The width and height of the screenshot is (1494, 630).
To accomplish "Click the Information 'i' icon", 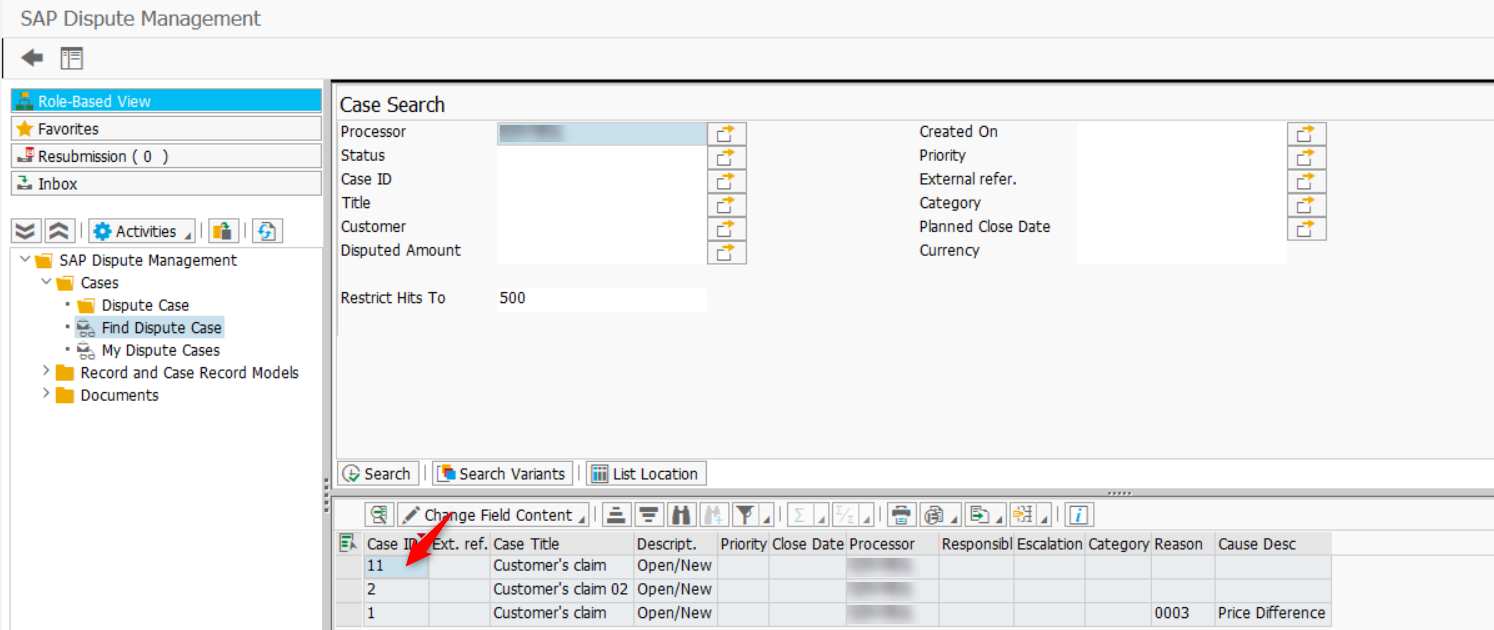I will [x=1079, y=515].
